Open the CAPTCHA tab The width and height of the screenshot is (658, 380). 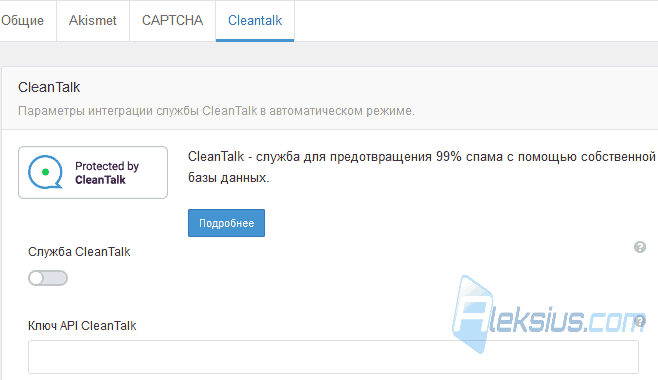[172, 20]
